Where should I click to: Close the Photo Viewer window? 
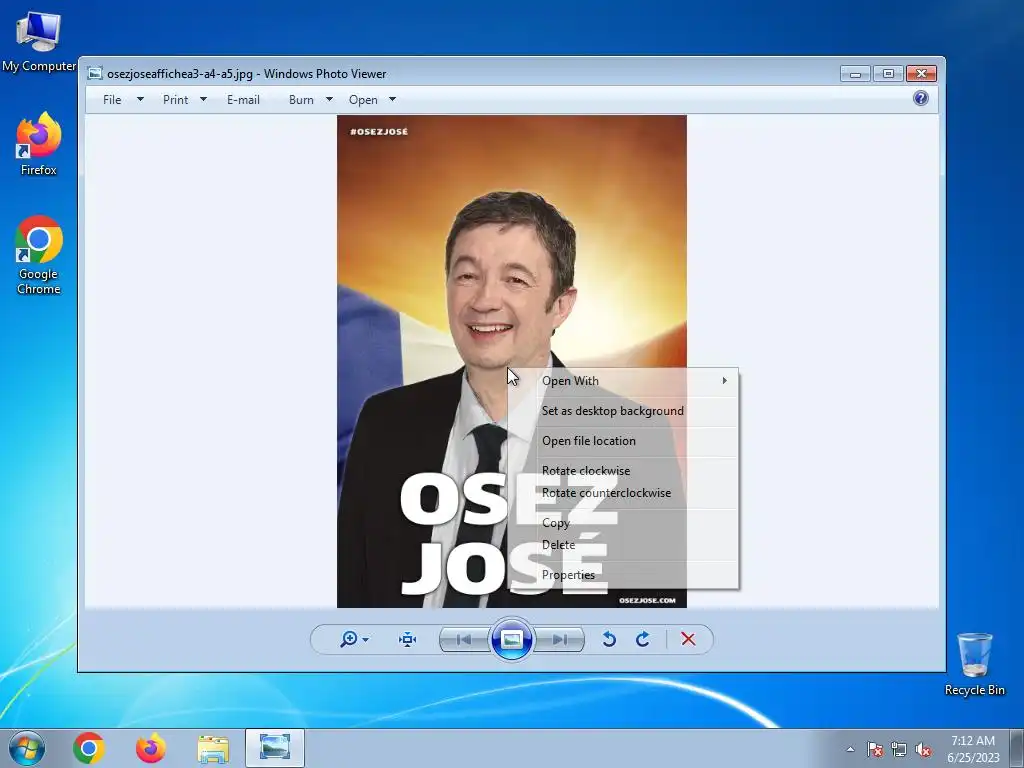(x=921, y=74)
